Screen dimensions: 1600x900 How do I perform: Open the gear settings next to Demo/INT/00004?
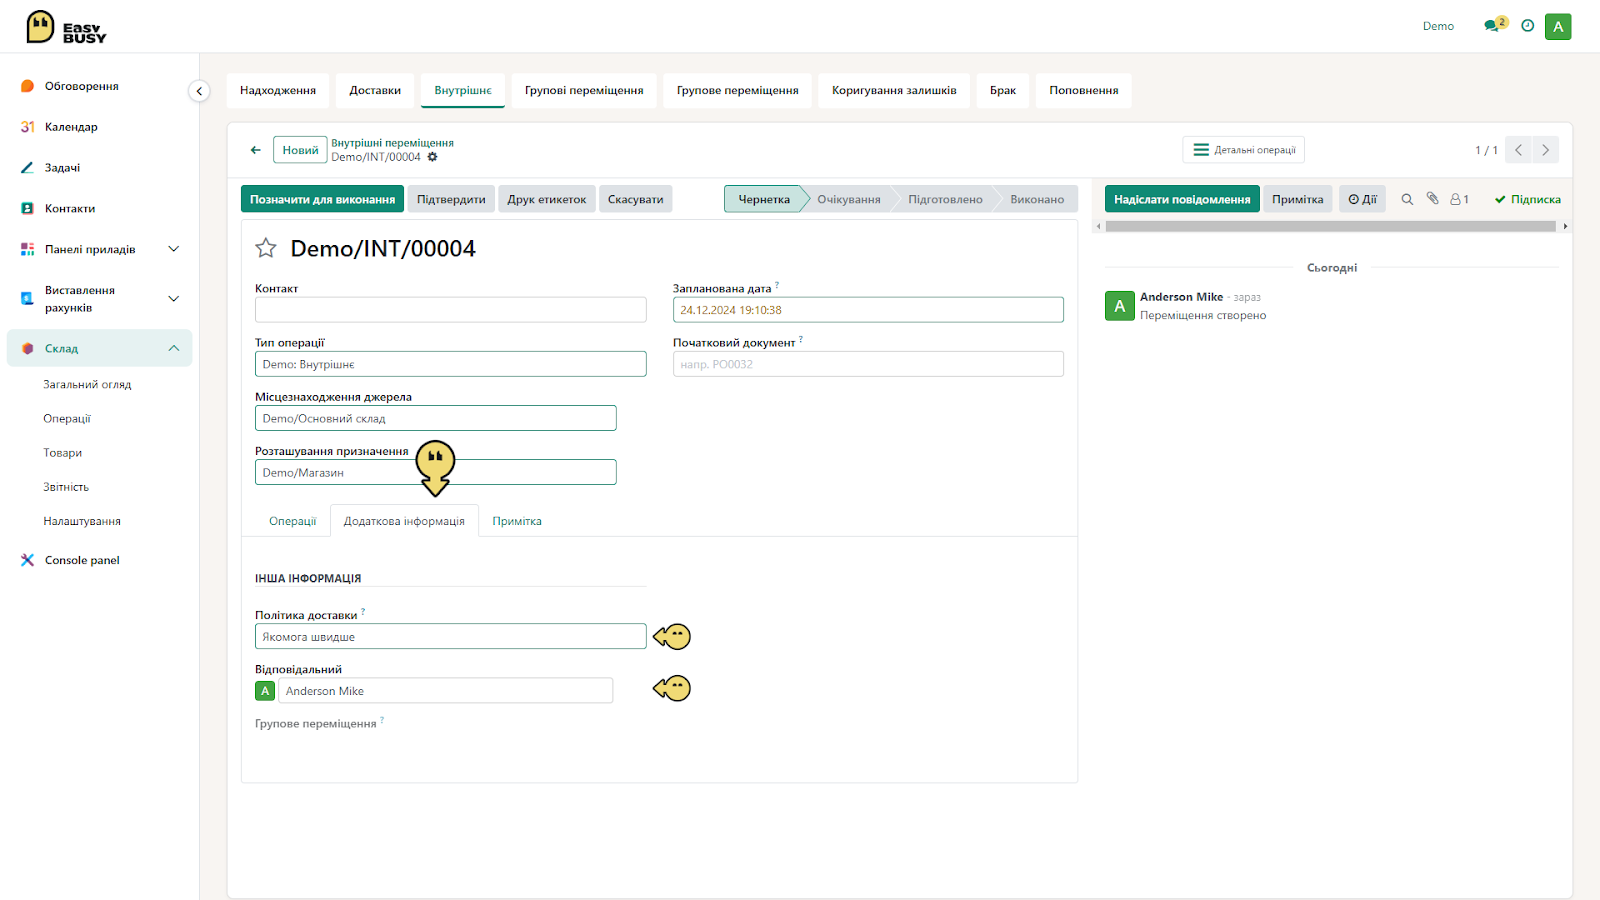coord(432,157)
